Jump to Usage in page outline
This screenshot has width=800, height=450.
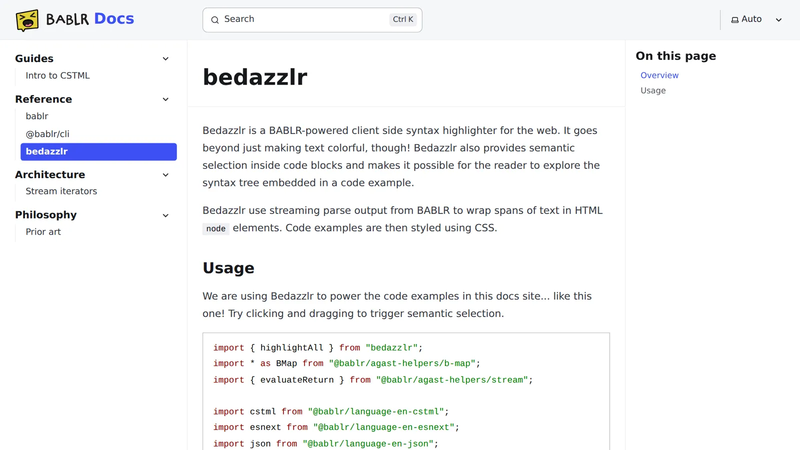click(x=653, y=90)
